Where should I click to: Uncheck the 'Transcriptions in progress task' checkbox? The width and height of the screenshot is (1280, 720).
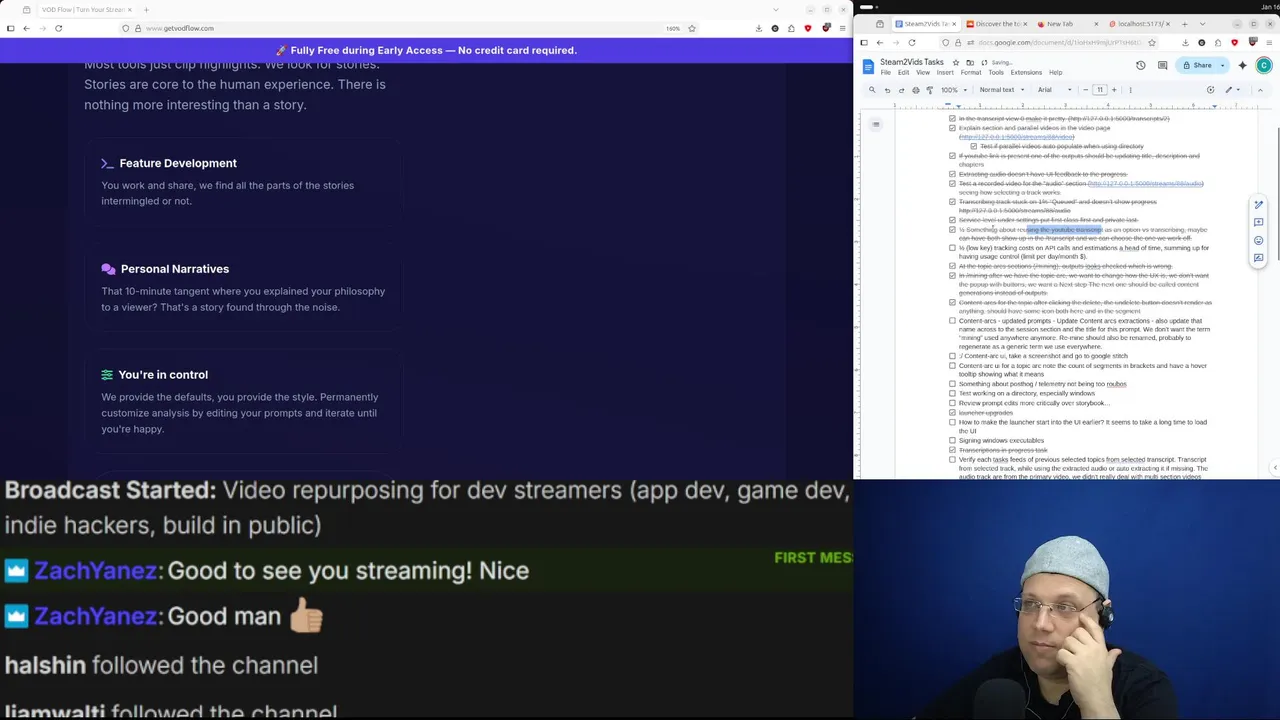click(x=952, y=450)
